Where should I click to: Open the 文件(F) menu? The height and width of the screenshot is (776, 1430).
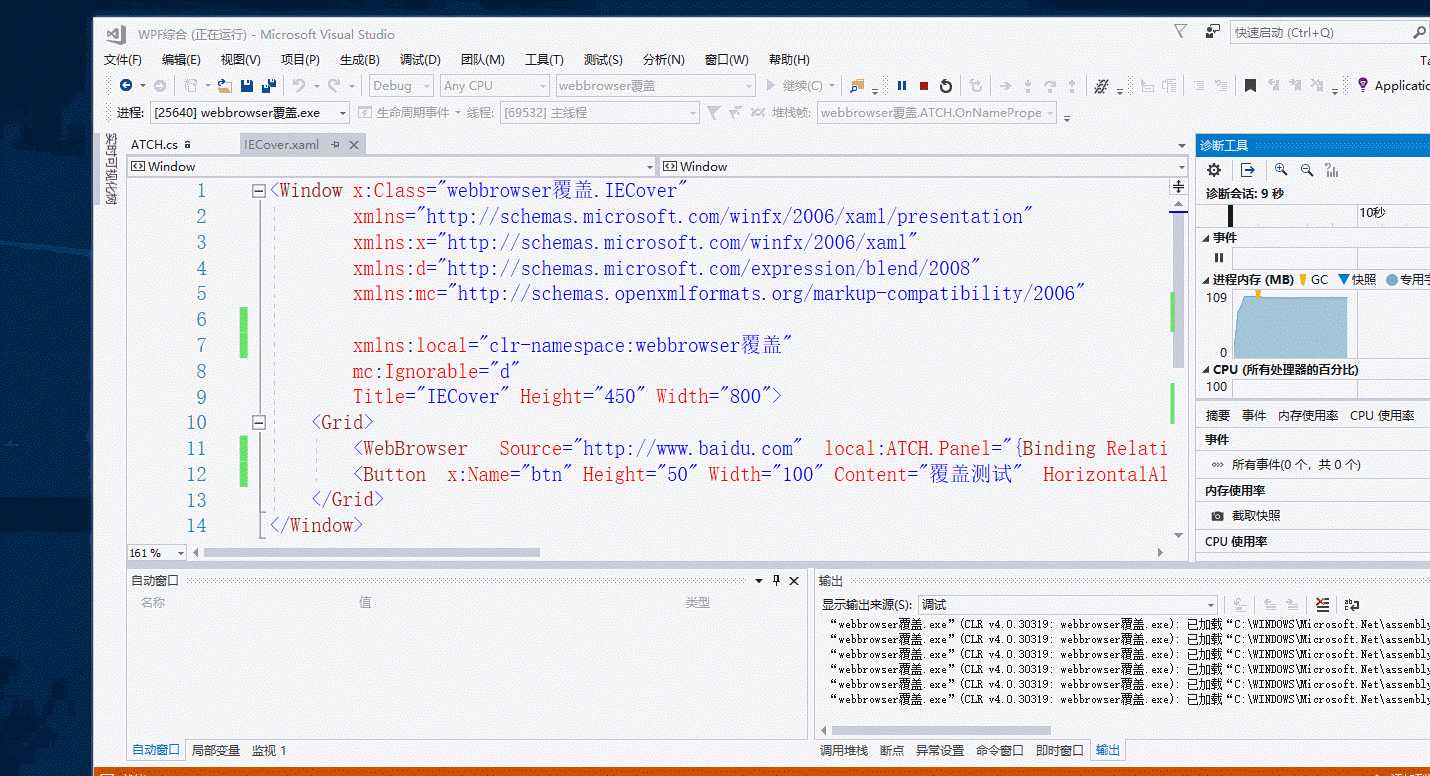[123, 60]
